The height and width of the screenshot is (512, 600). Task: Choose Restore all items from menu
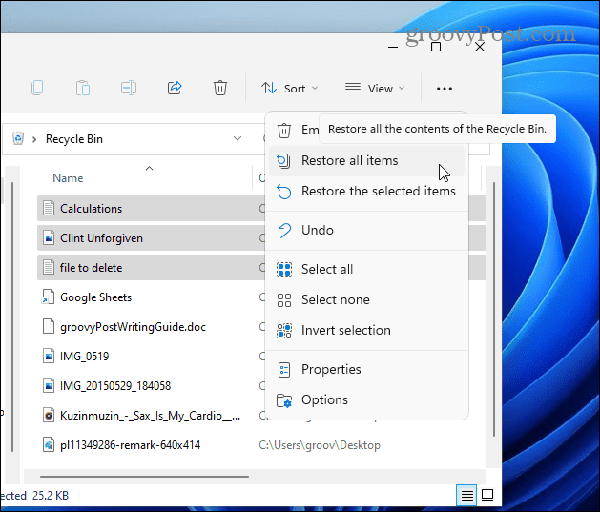[x=350, y=160]
